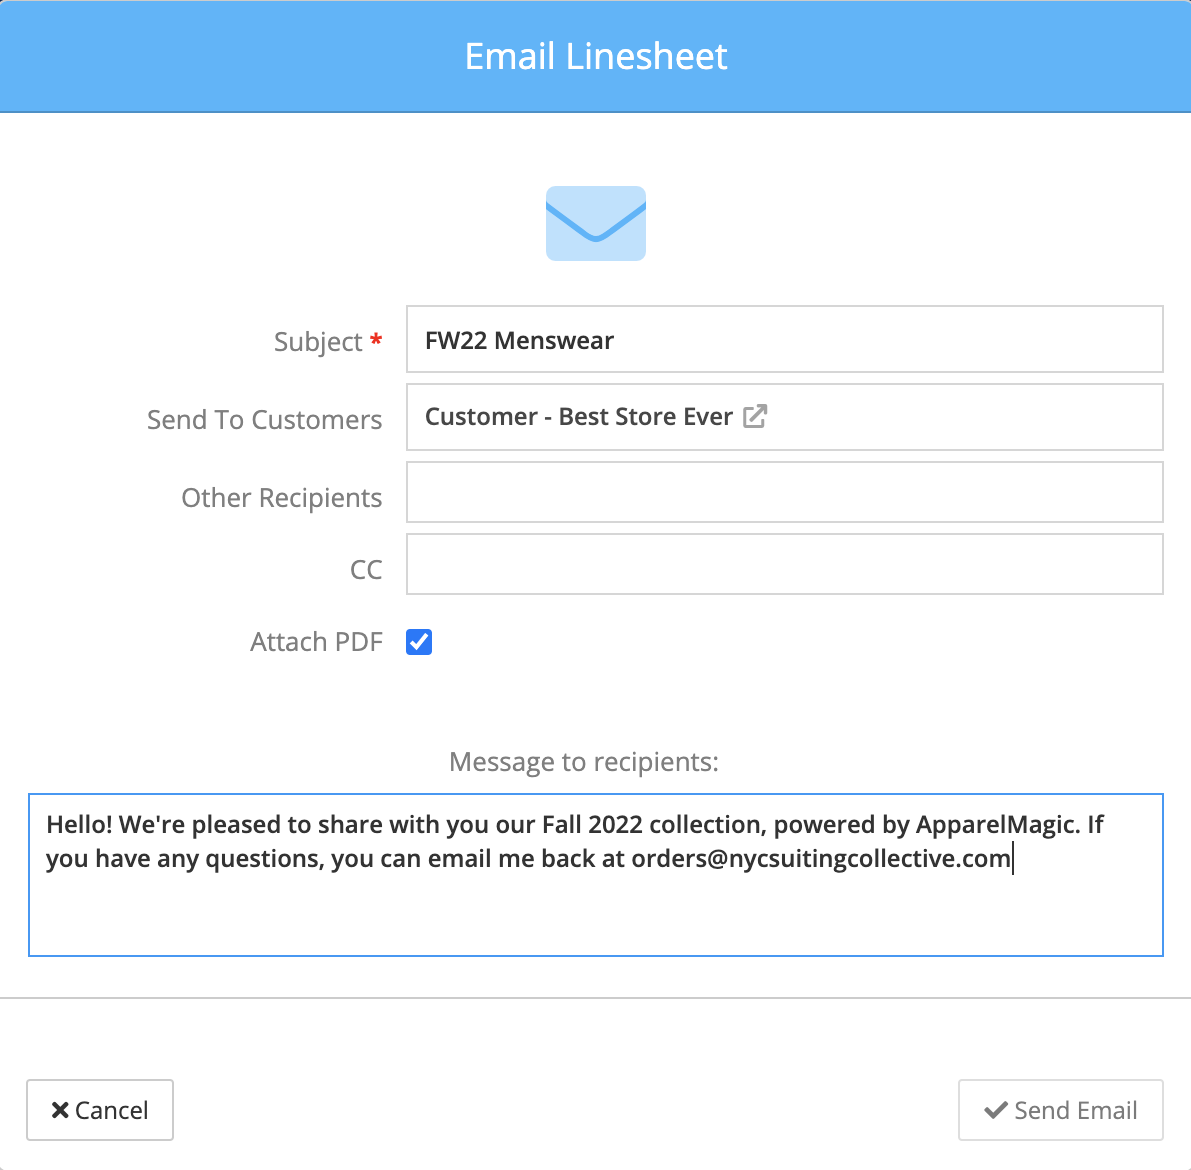Click the Attach PDF label
Image resolution: width=1191 pixels, height=1170 pixels.
(x=316, y=642)
